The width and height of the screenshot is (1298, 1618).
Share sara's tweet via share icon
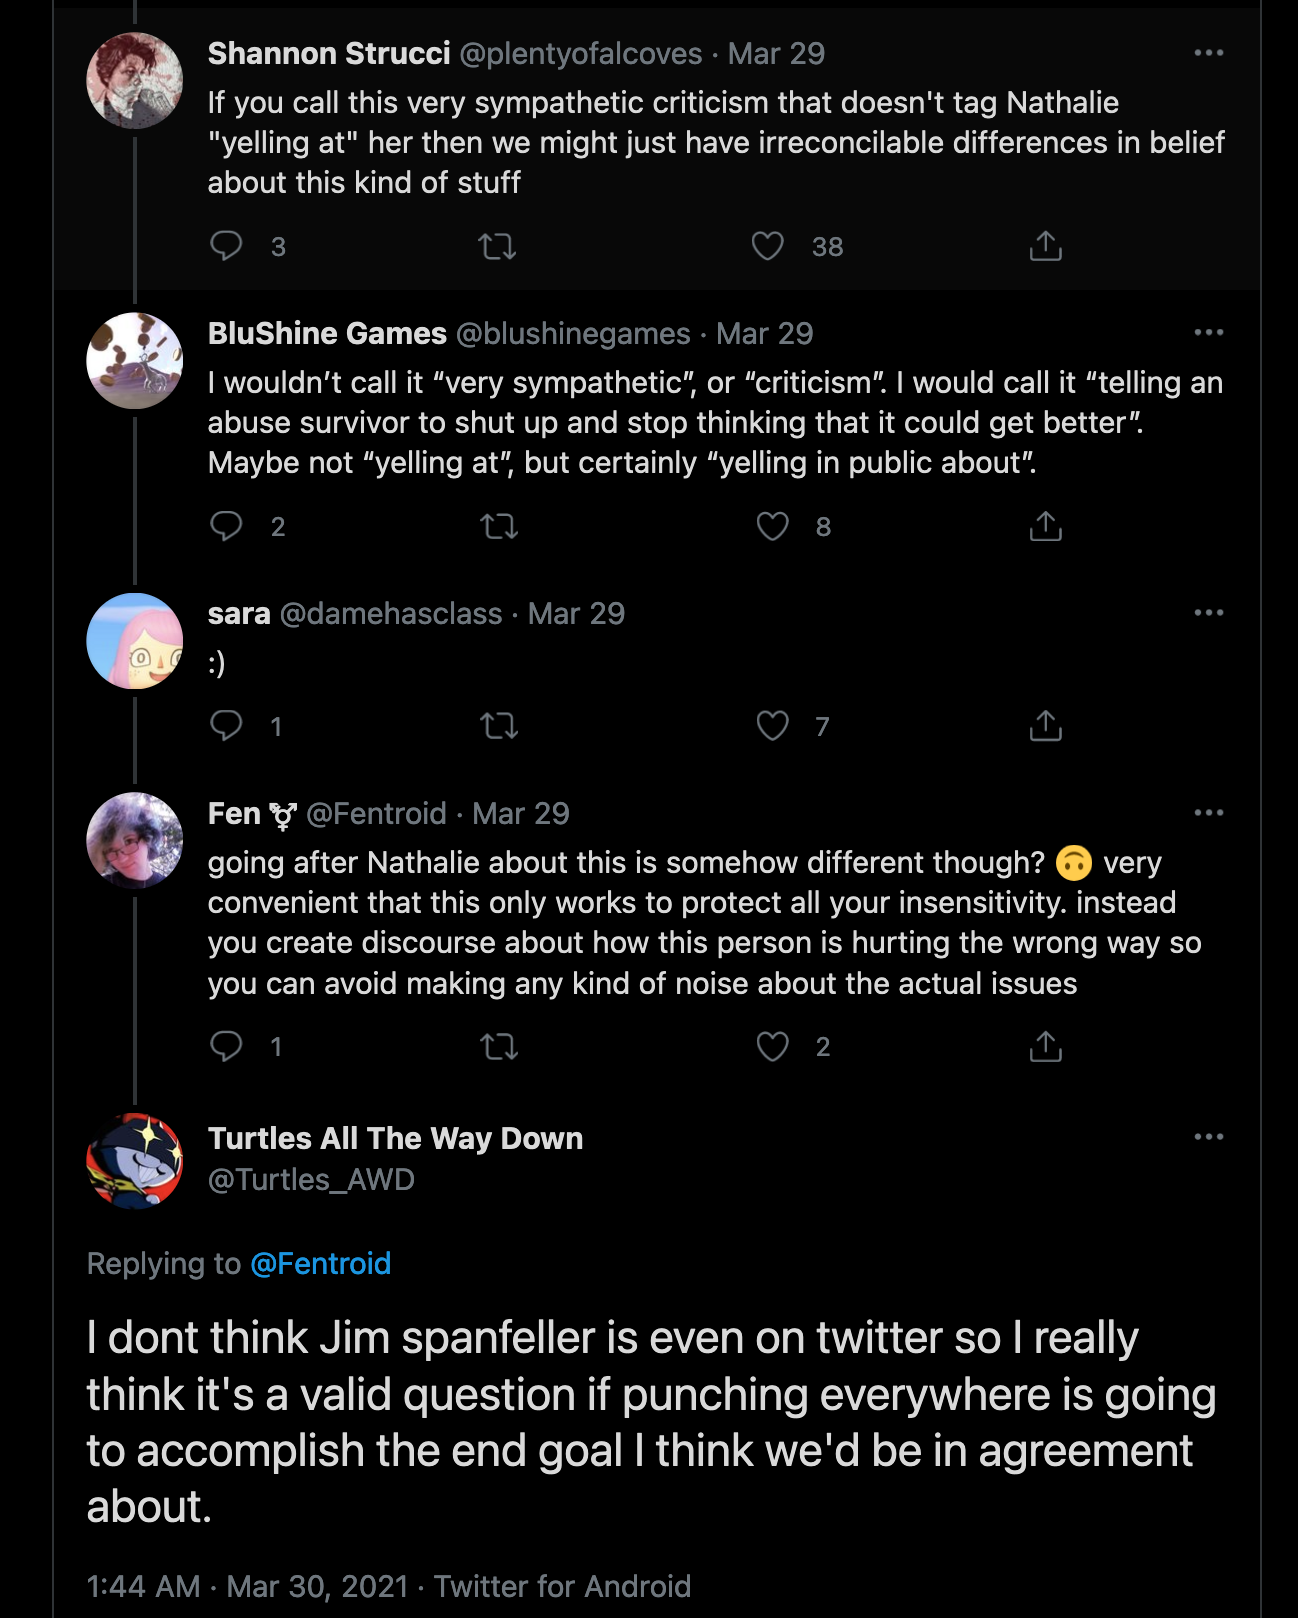1045,726
